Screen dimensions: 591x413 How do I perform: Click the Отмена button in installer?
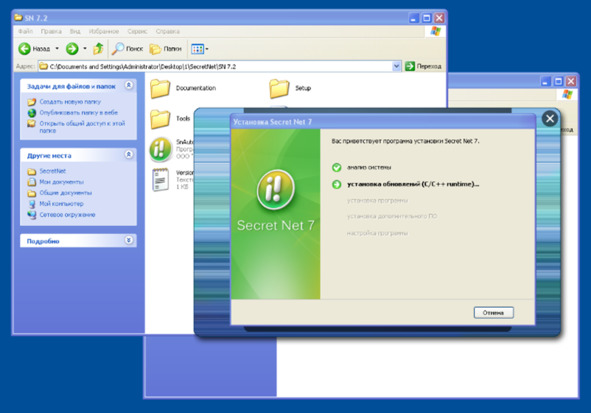click(493, 313)
